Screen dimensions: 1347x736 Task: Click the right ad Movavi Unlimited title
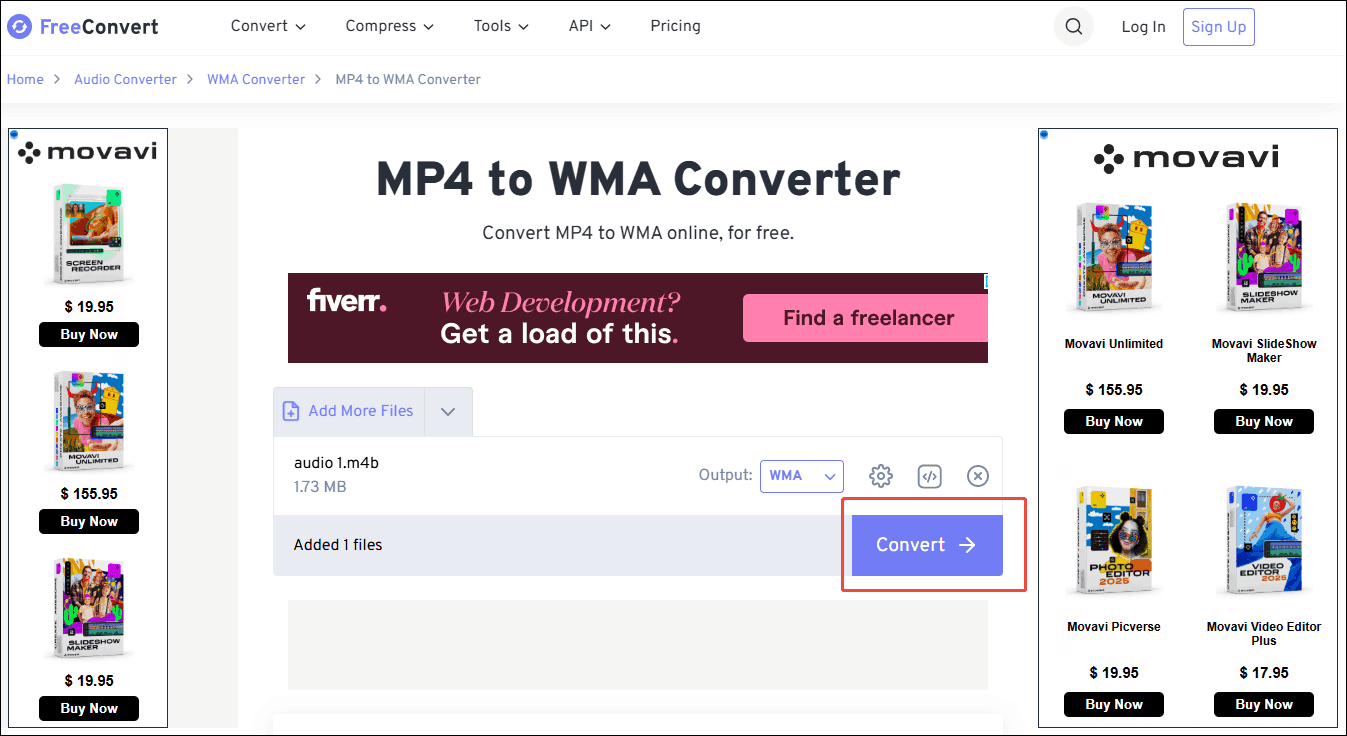1114,344
